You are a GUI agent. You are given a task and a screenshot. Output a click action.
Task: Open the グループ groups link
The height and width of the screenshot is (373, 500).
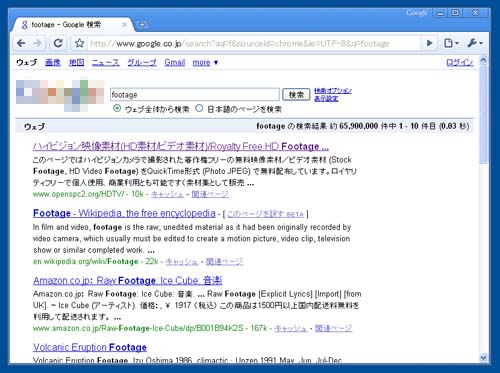coord(142,63)
